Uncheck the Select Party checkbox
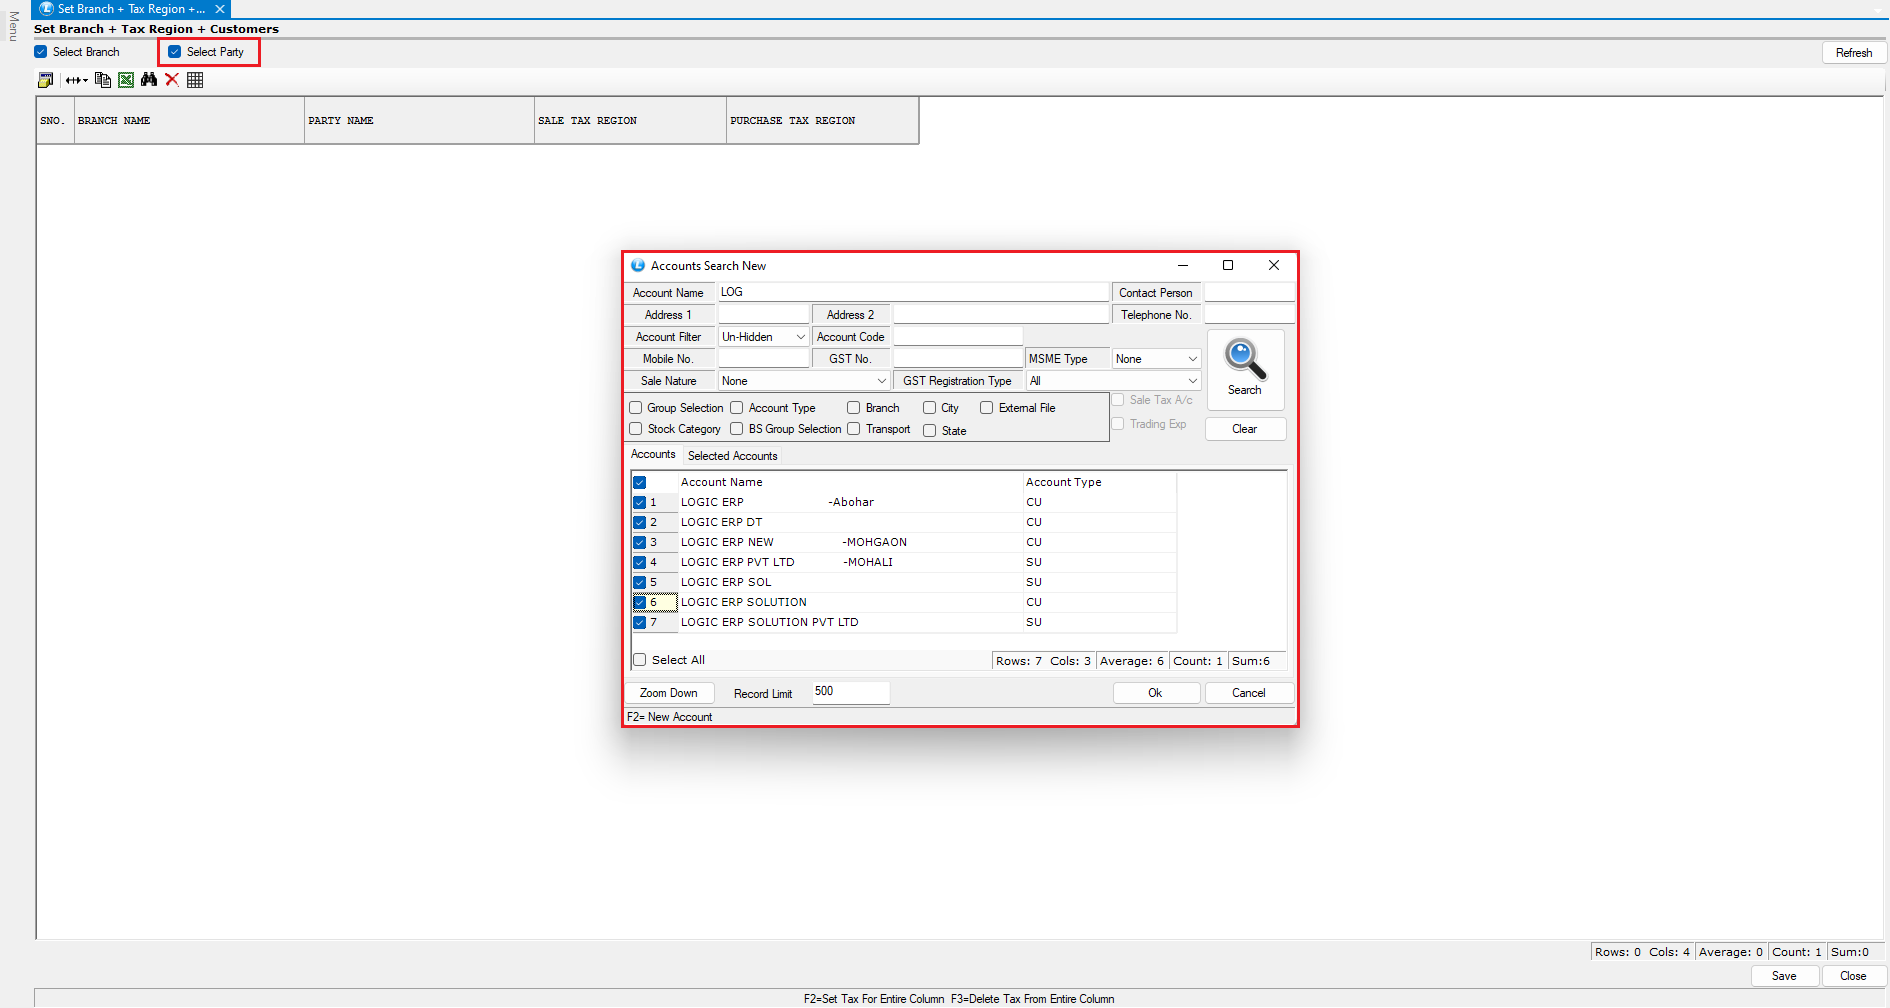Screen dimensions: 1890x1008 (175, 52)
